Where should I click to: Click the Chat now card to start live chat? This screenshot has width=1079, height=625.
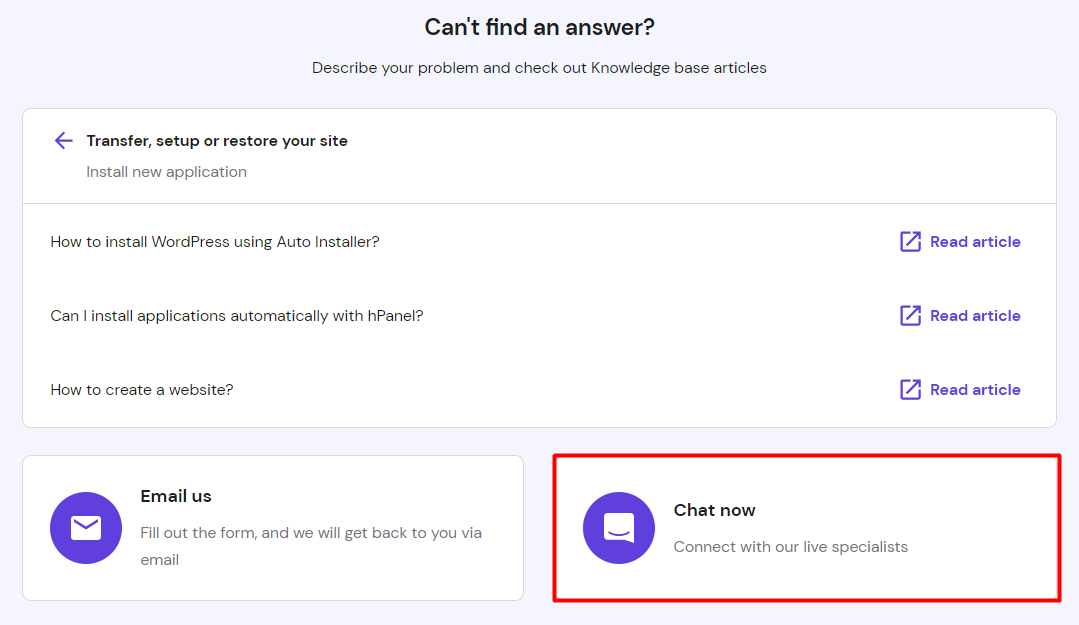click(806, 527)
